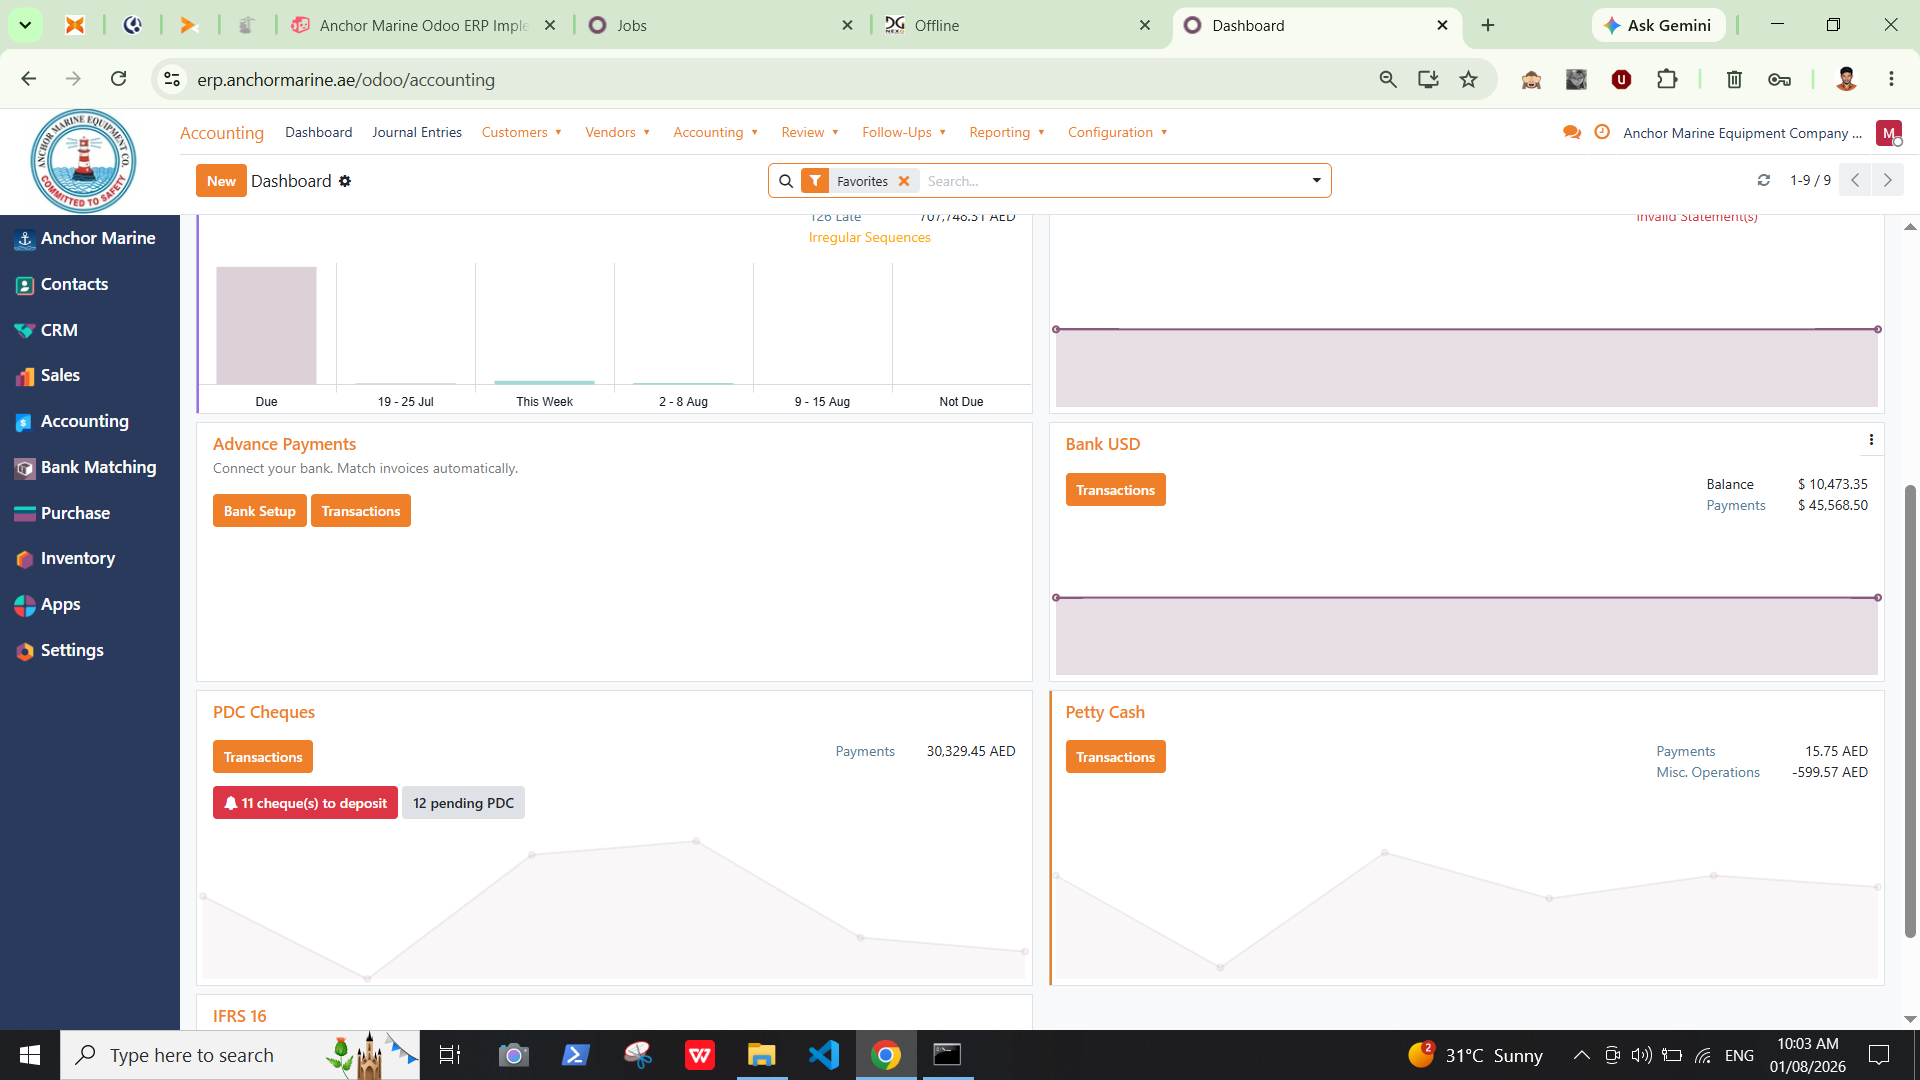This screenshot has width=1920, height=1080.
Task: Open Chrome tab search dropdown
Action: coord(25,25)
